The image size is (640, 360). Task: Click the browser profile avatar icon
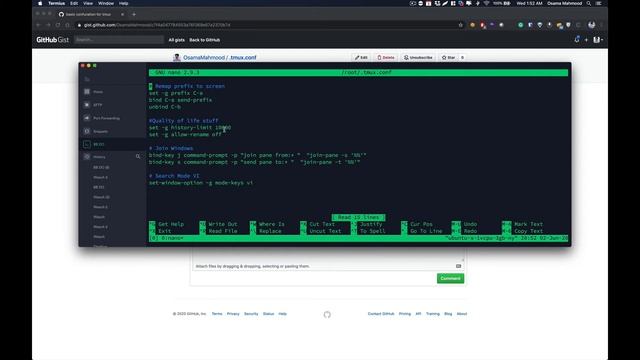[591, 25]
